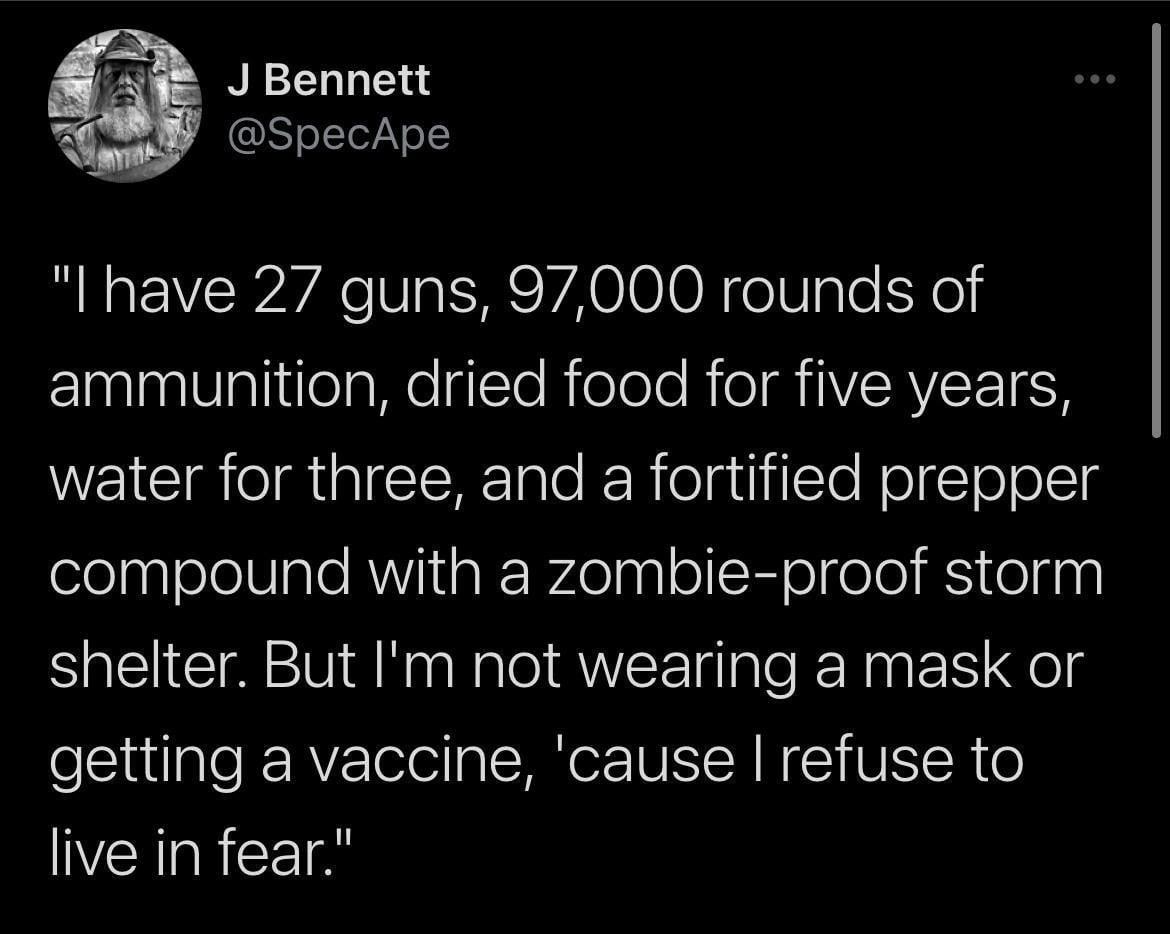Screen dimensions: 1170x934
Task: Click the vertical scrollbar thumb
Action: click(1157, 230)
